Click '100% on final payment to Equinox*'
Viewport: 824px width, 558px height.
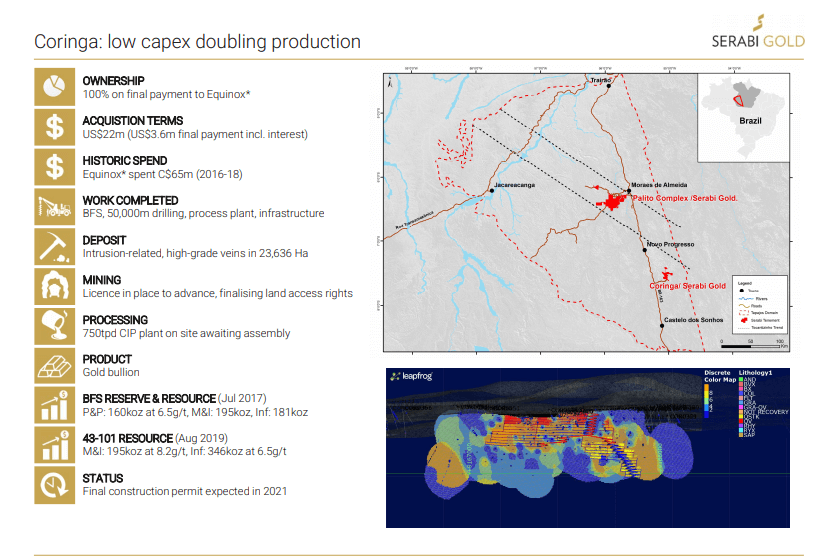click(167, 95)
